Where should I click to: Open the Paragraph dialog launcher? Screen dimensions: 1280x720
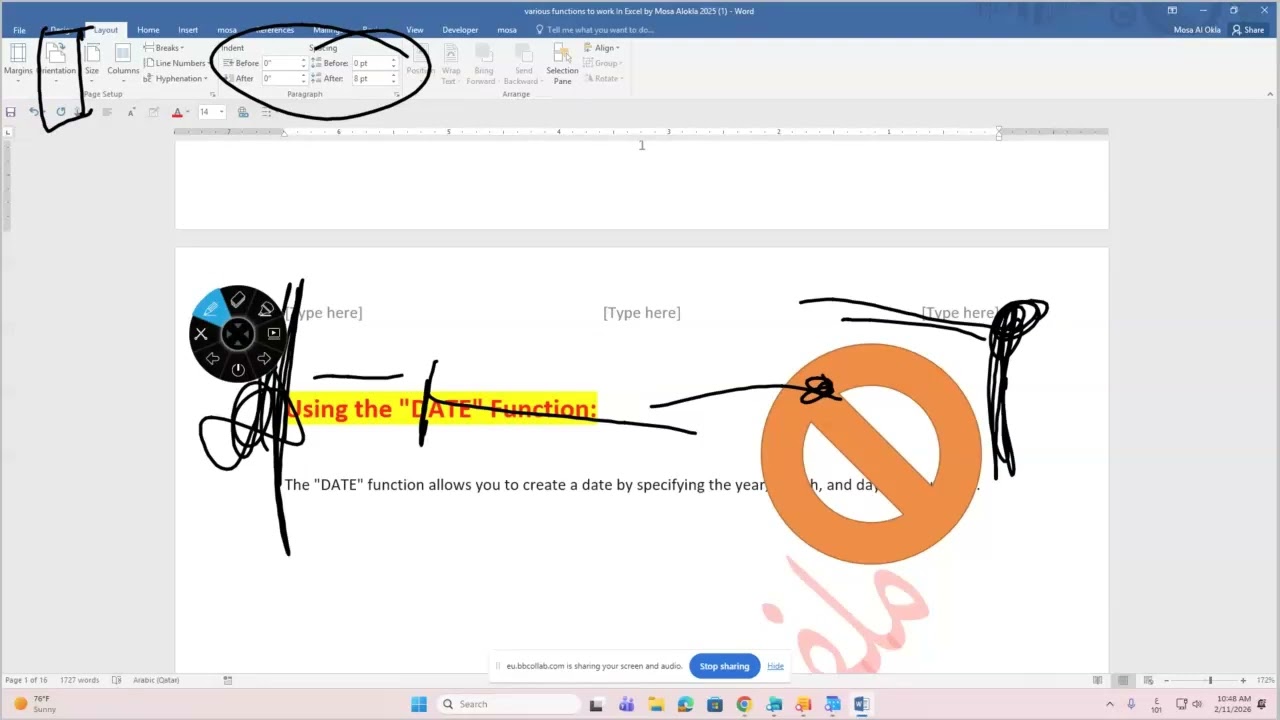(397, 94)
